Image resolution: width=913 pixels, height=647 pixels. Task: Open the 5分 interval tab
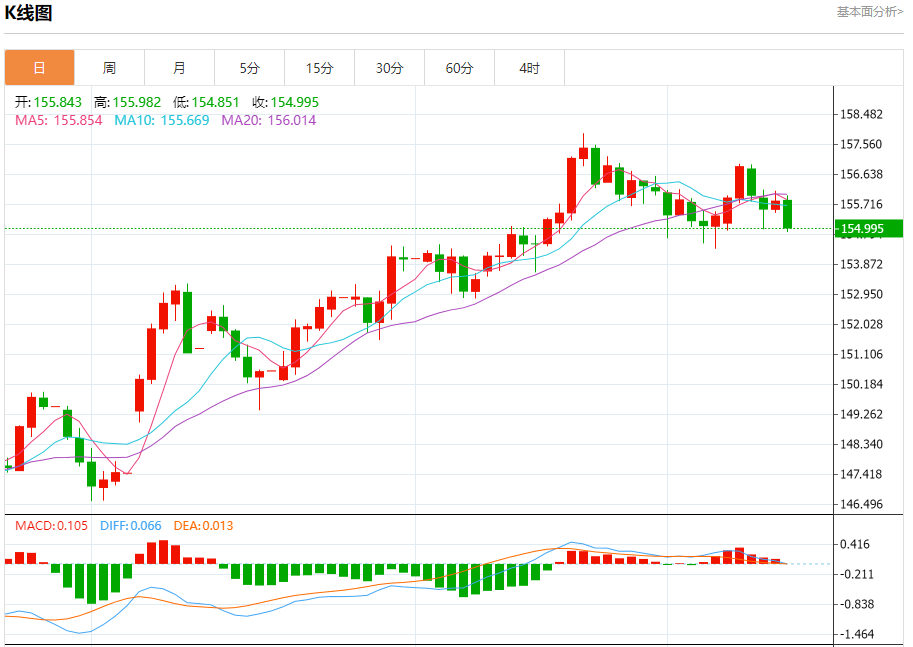coord(249,68)
